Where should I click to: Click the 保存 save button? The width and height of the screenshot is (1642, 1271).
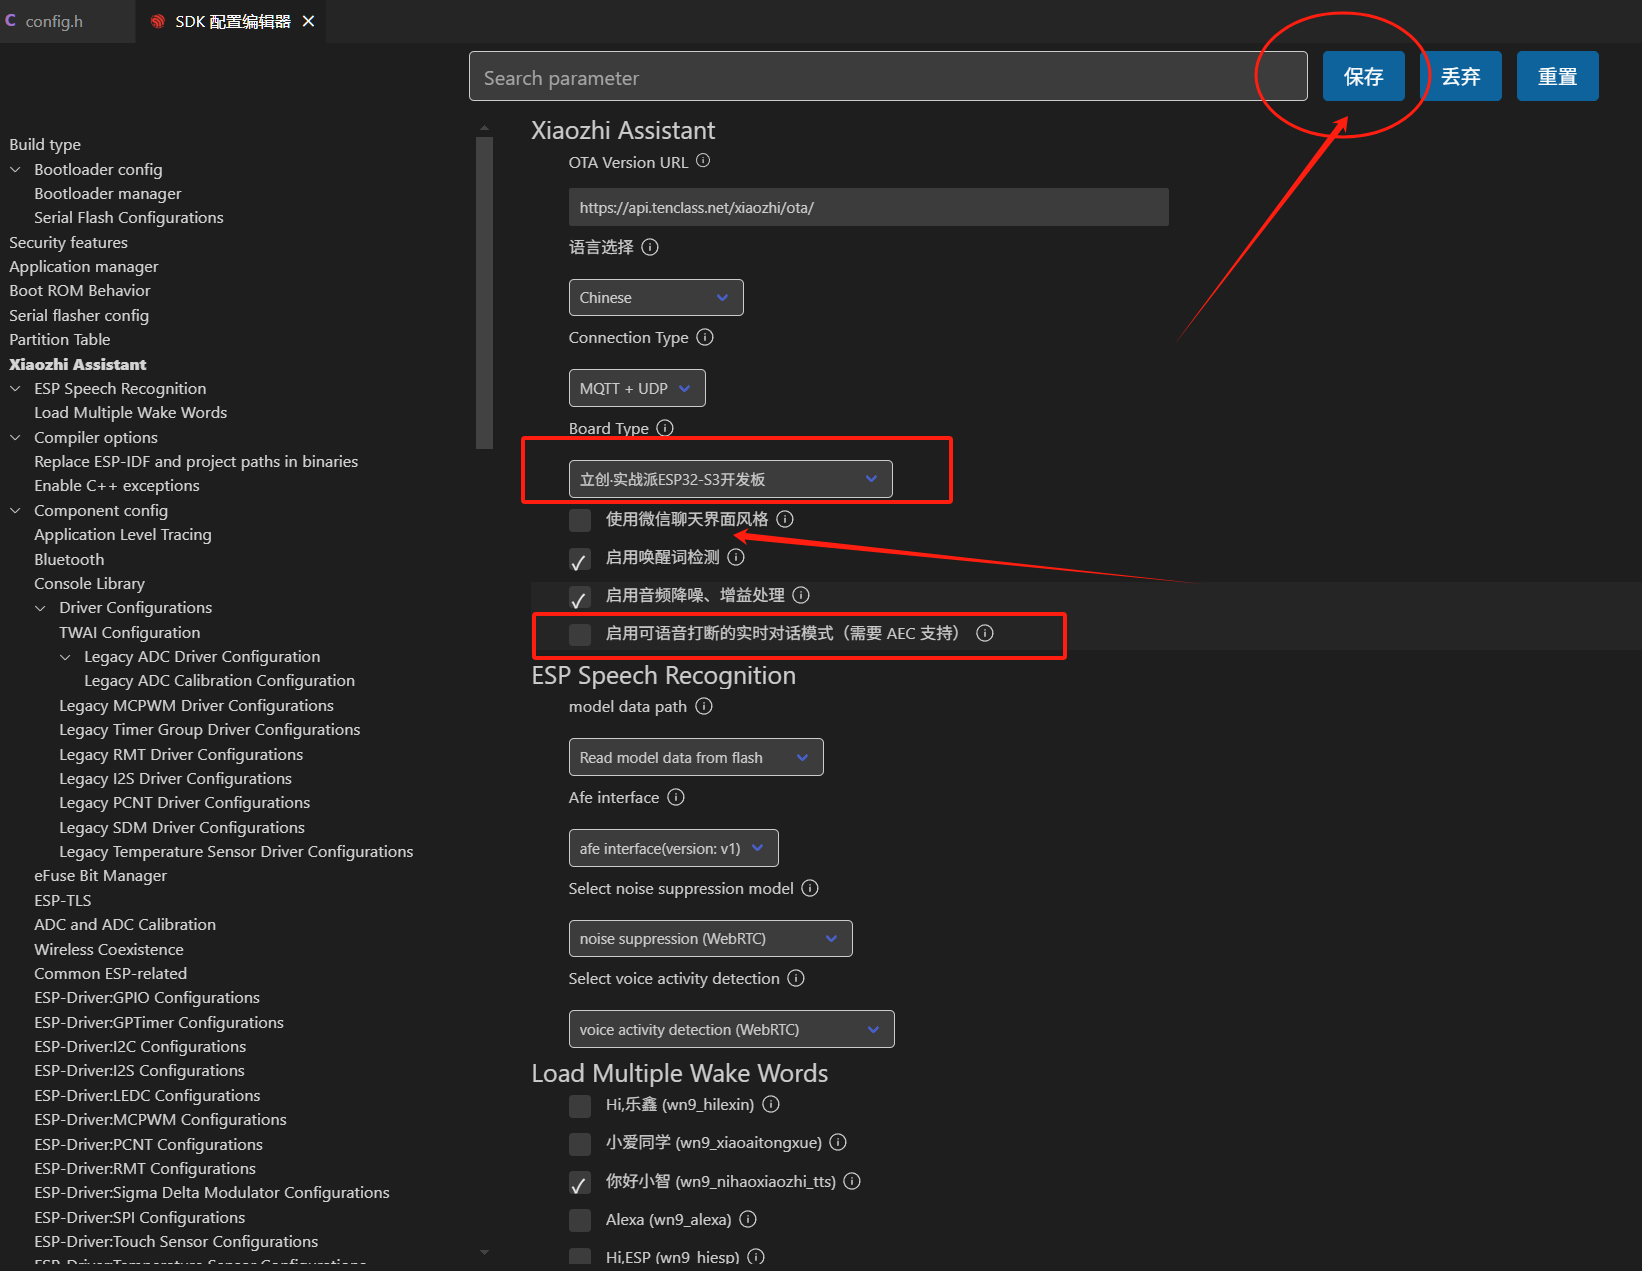[1363, 77]
